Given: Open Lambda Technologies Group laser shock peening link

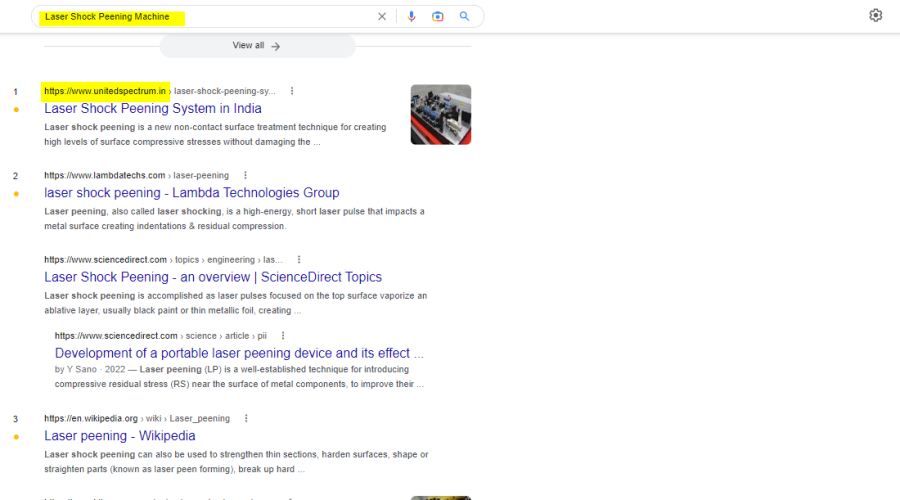Looking at the screenshot, I should coord(192,193).
